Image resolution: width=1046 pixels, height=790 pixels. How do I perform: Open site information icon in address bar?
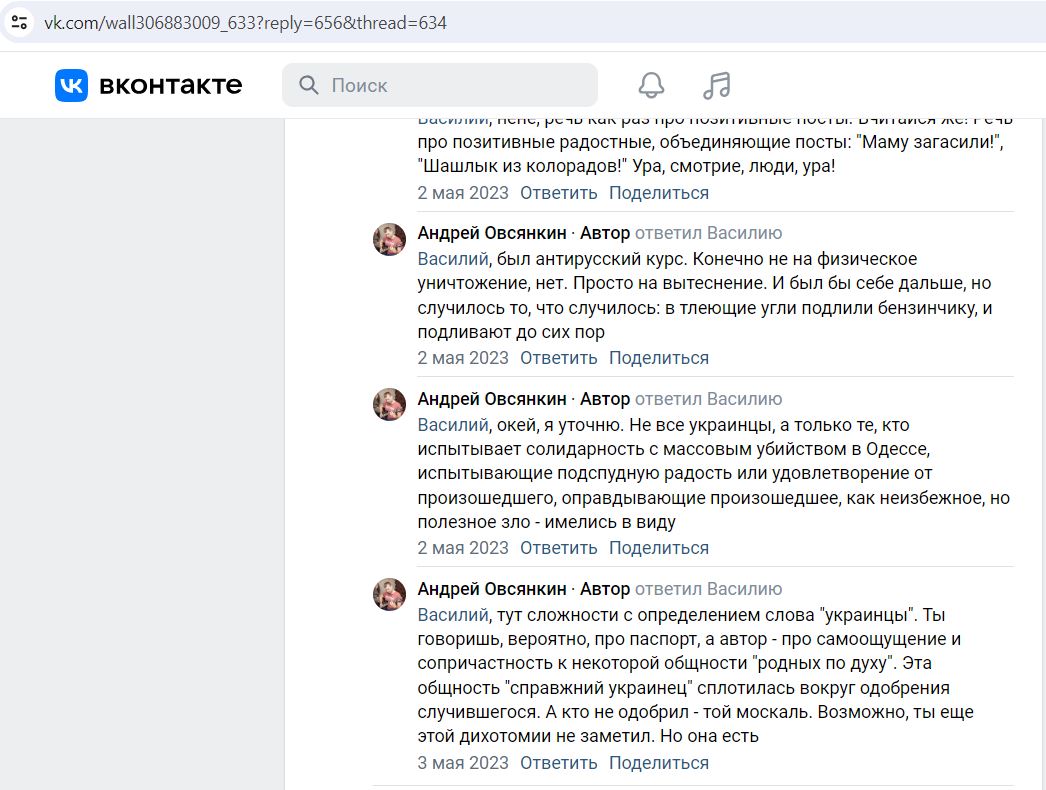pyautogui.click(x=19, y=23)
